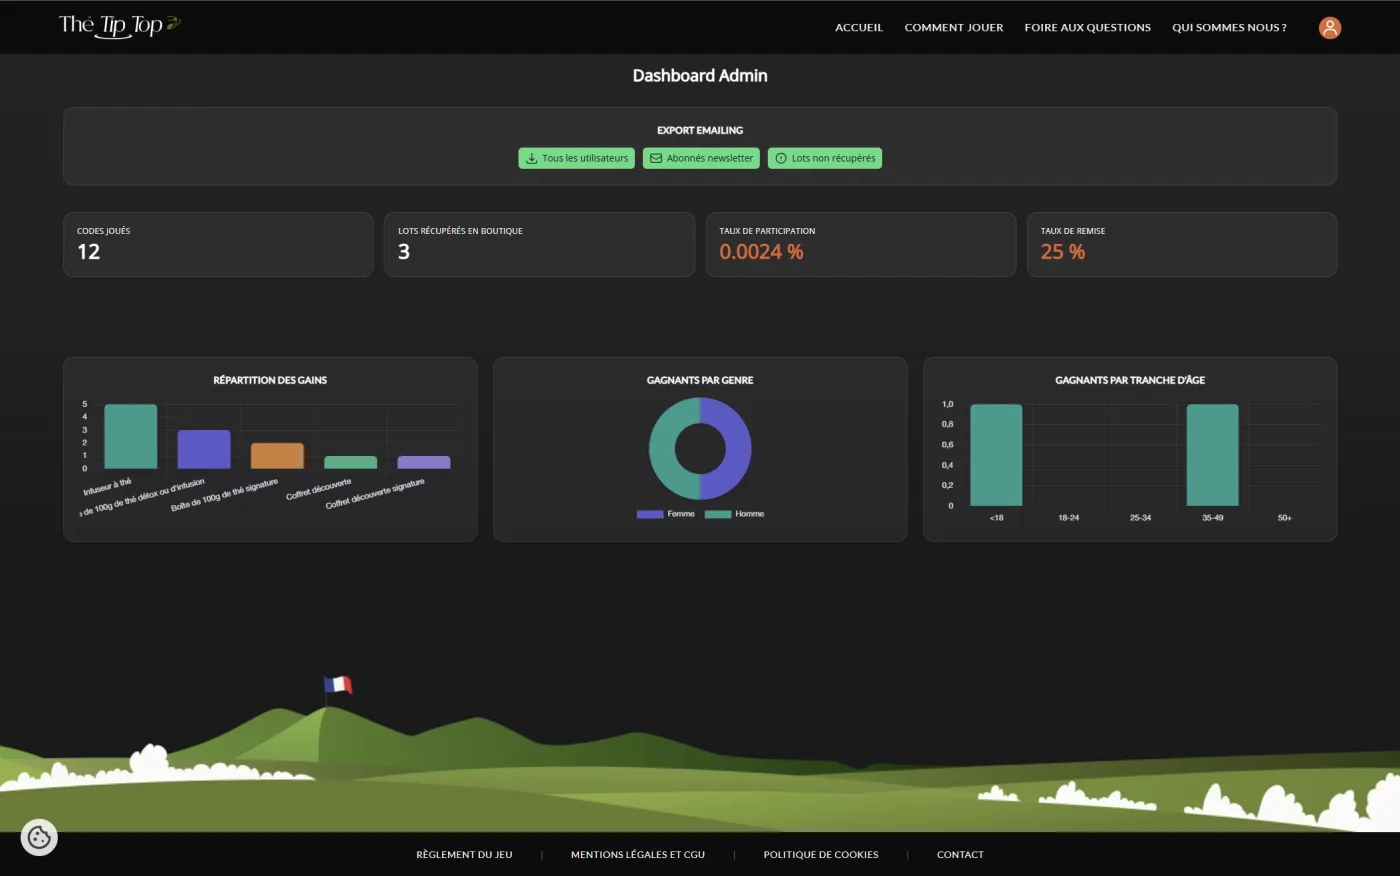Image resolution: width=1400 pixels, height=876 pixels.
Task: Click Gagnants par genre chart title
Action: (x=700, y=380)
